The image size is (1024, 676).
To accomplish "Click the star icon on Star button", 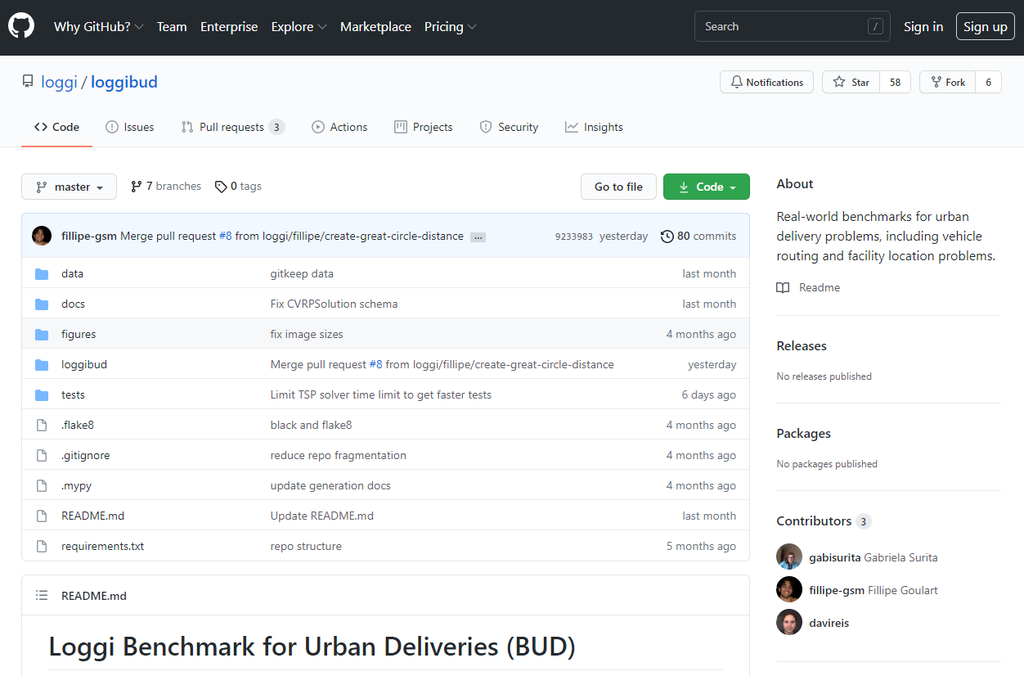I will 839,82.
